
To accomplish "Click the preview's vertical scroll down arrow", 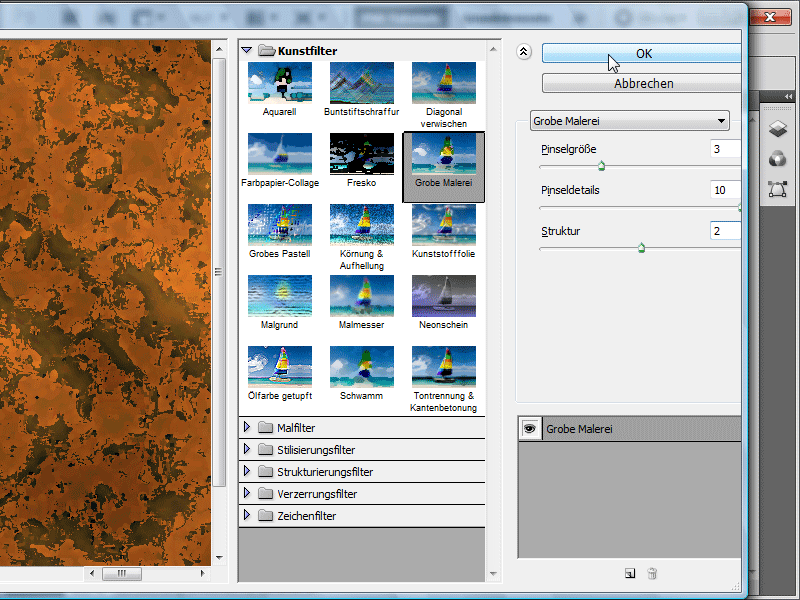I will (219, 558).
